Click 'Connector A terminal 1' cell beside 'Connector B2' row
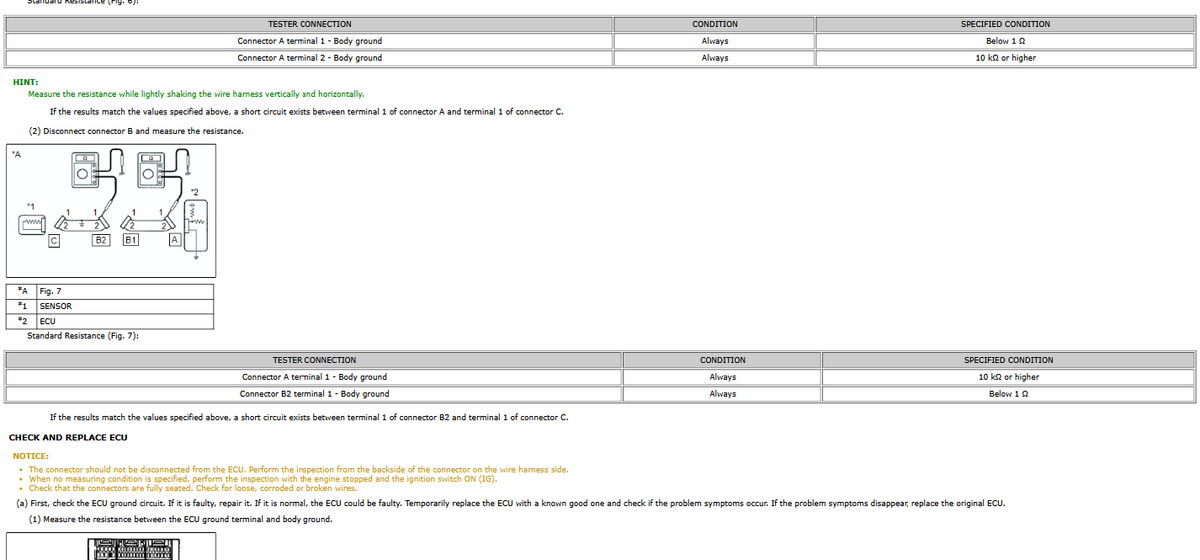 click(x=314, y=377)
